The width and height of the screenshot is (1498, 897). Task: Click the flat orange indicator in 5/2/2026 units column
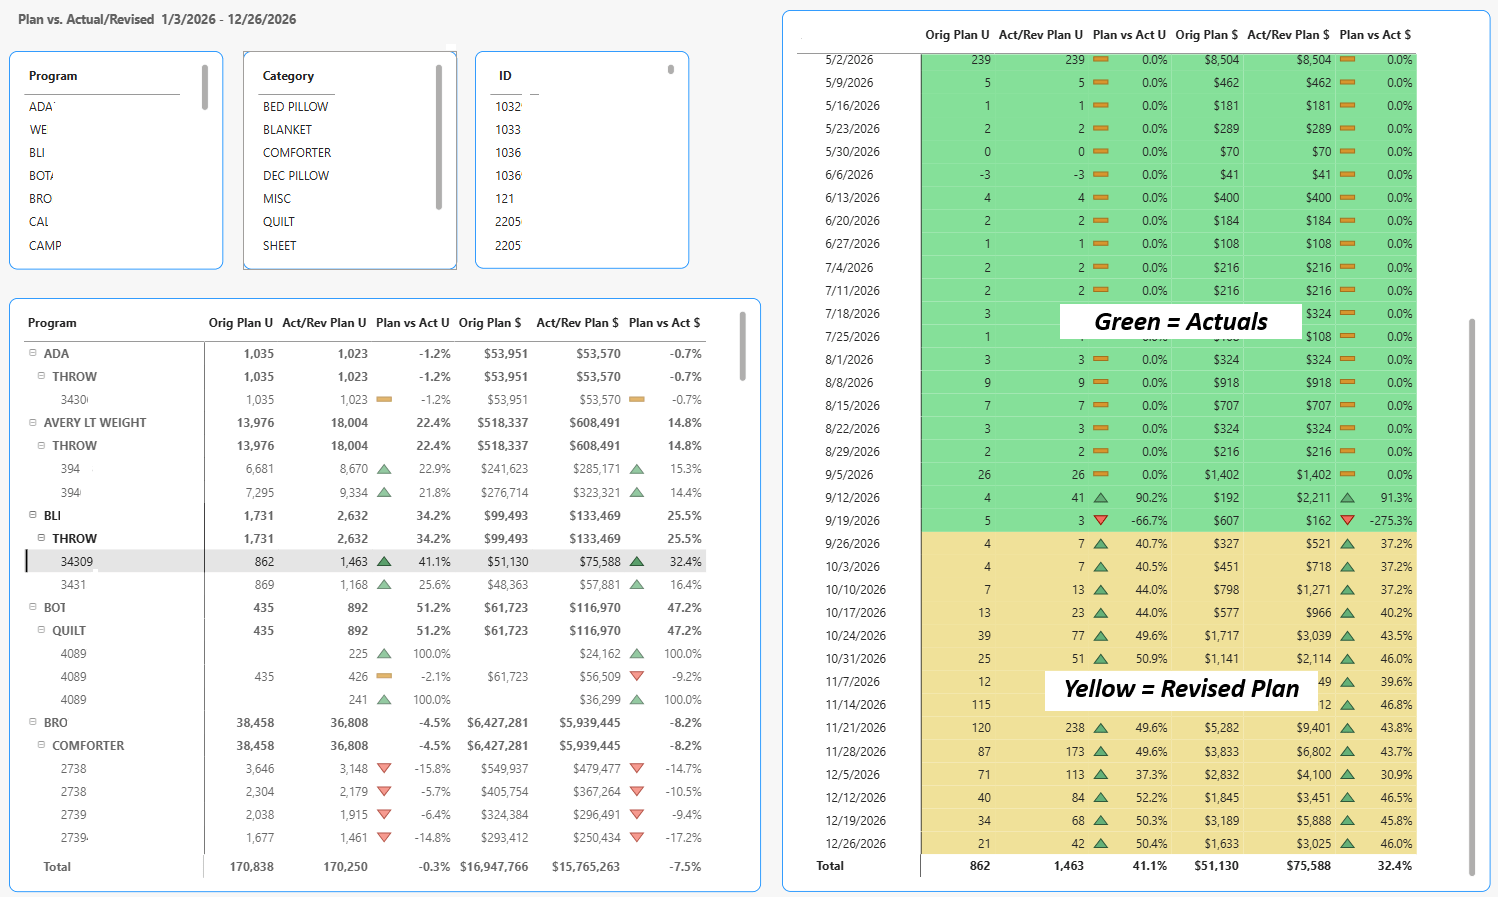click(1101, 60)
